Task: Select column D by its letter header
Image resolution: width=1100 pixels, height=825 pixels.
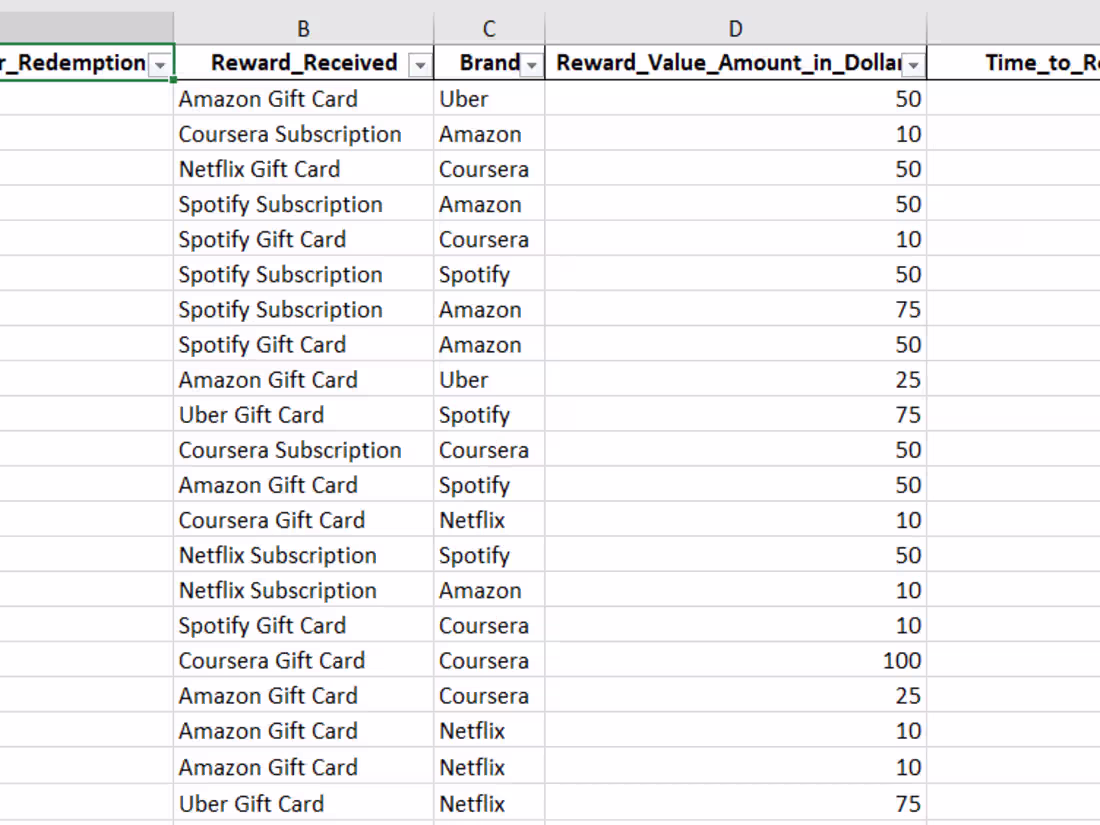Action: [x=735, y=29]
